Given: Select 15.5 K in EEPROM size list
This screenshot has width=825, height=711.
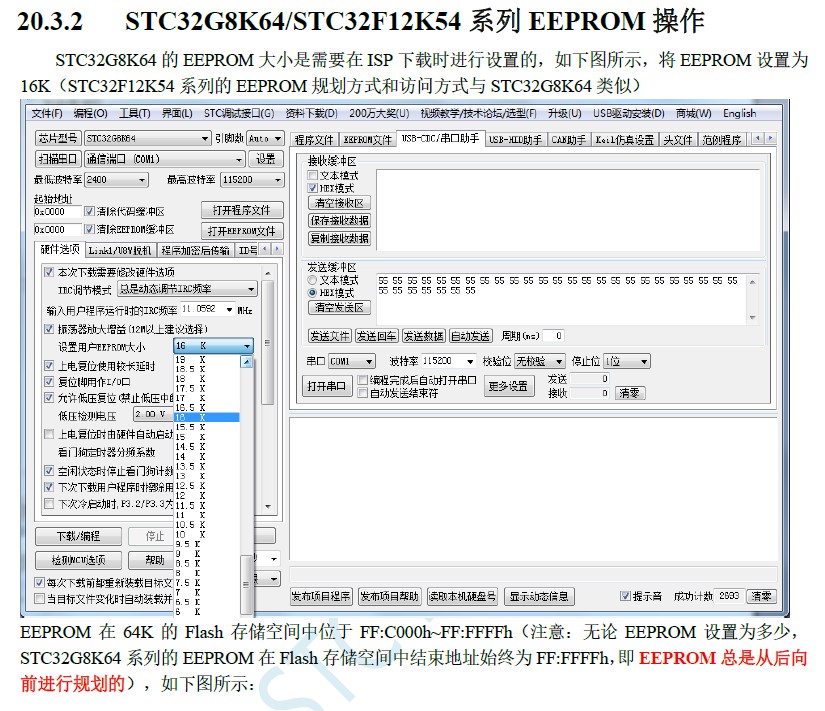Looking at the screenshot, I should (x=206, y=427).
